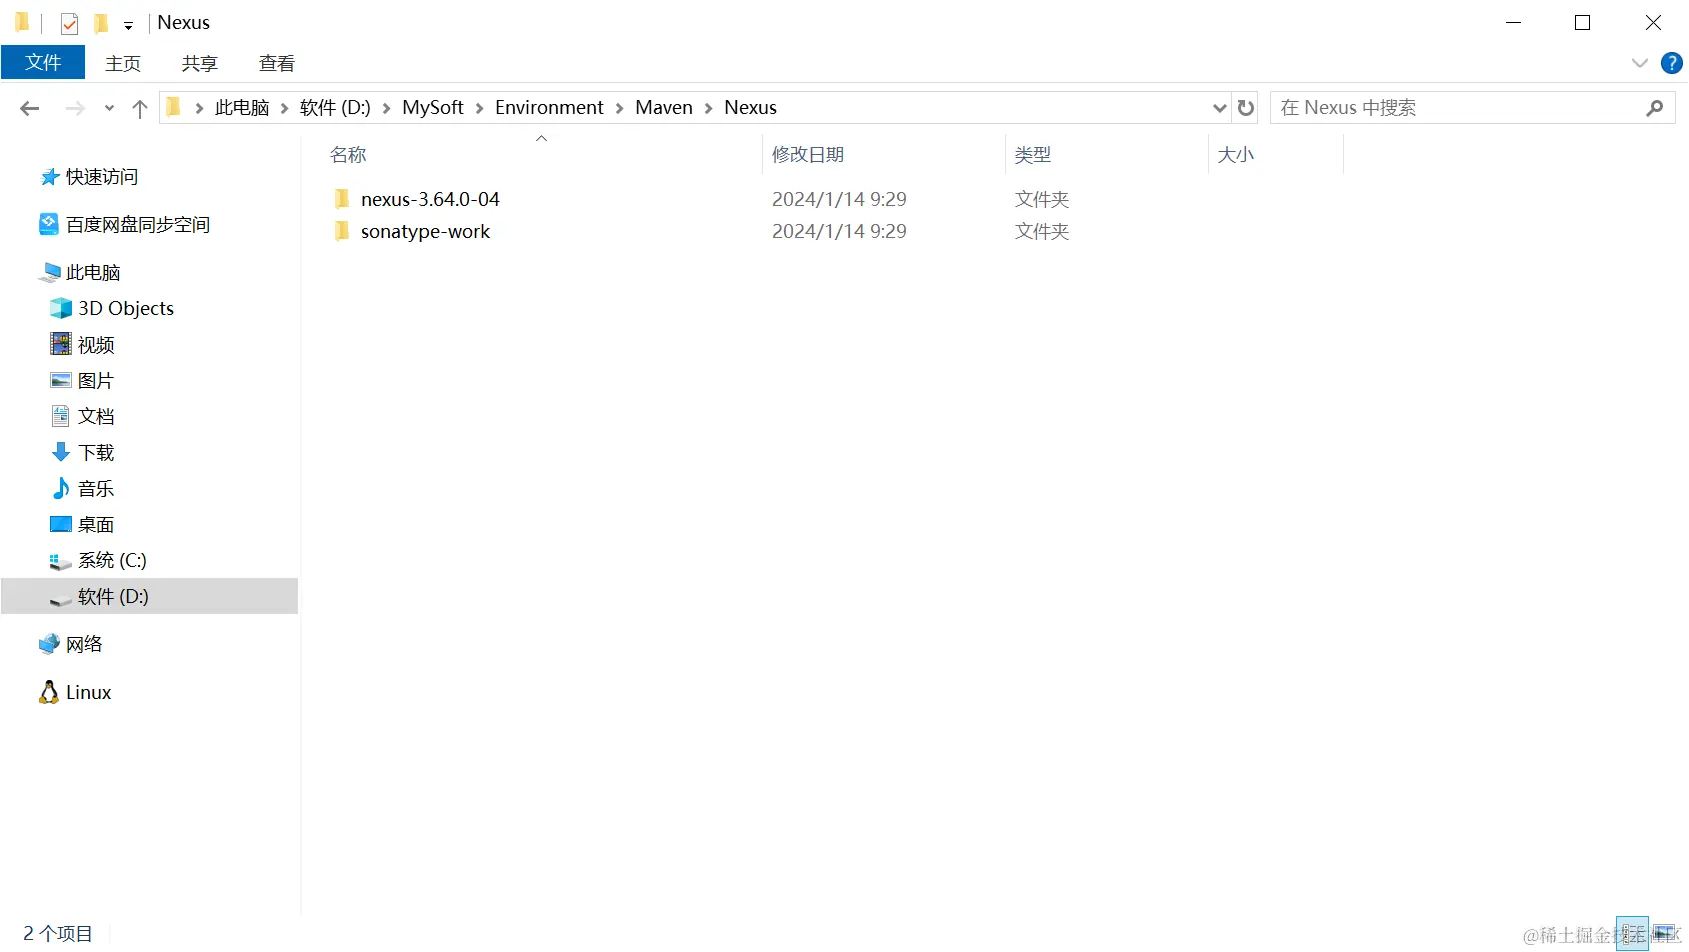Open the 文件 ribbon tab
The width and height of the screenshot is (1689, 952).
(x=43, y=63)
